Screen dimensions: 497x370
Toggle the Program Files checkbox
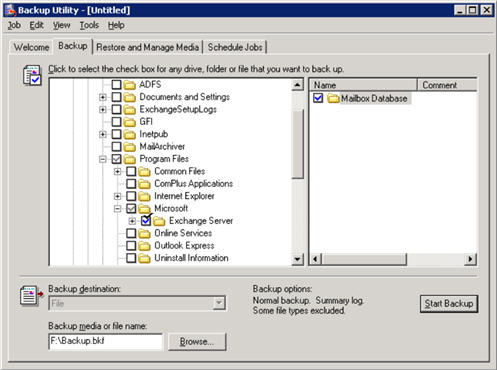pyautogui.click(x=116, y=159)
